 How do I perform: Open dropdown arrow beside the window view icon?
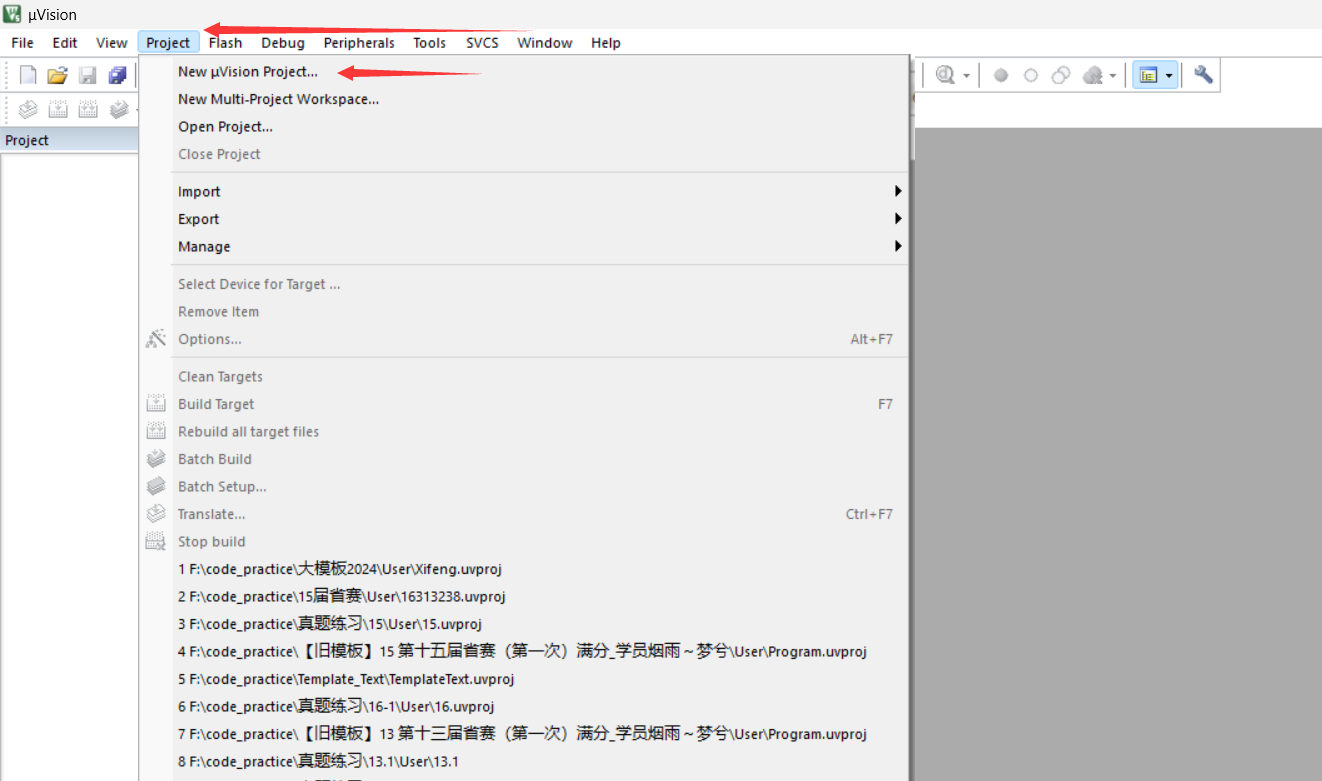(1169, 76)
